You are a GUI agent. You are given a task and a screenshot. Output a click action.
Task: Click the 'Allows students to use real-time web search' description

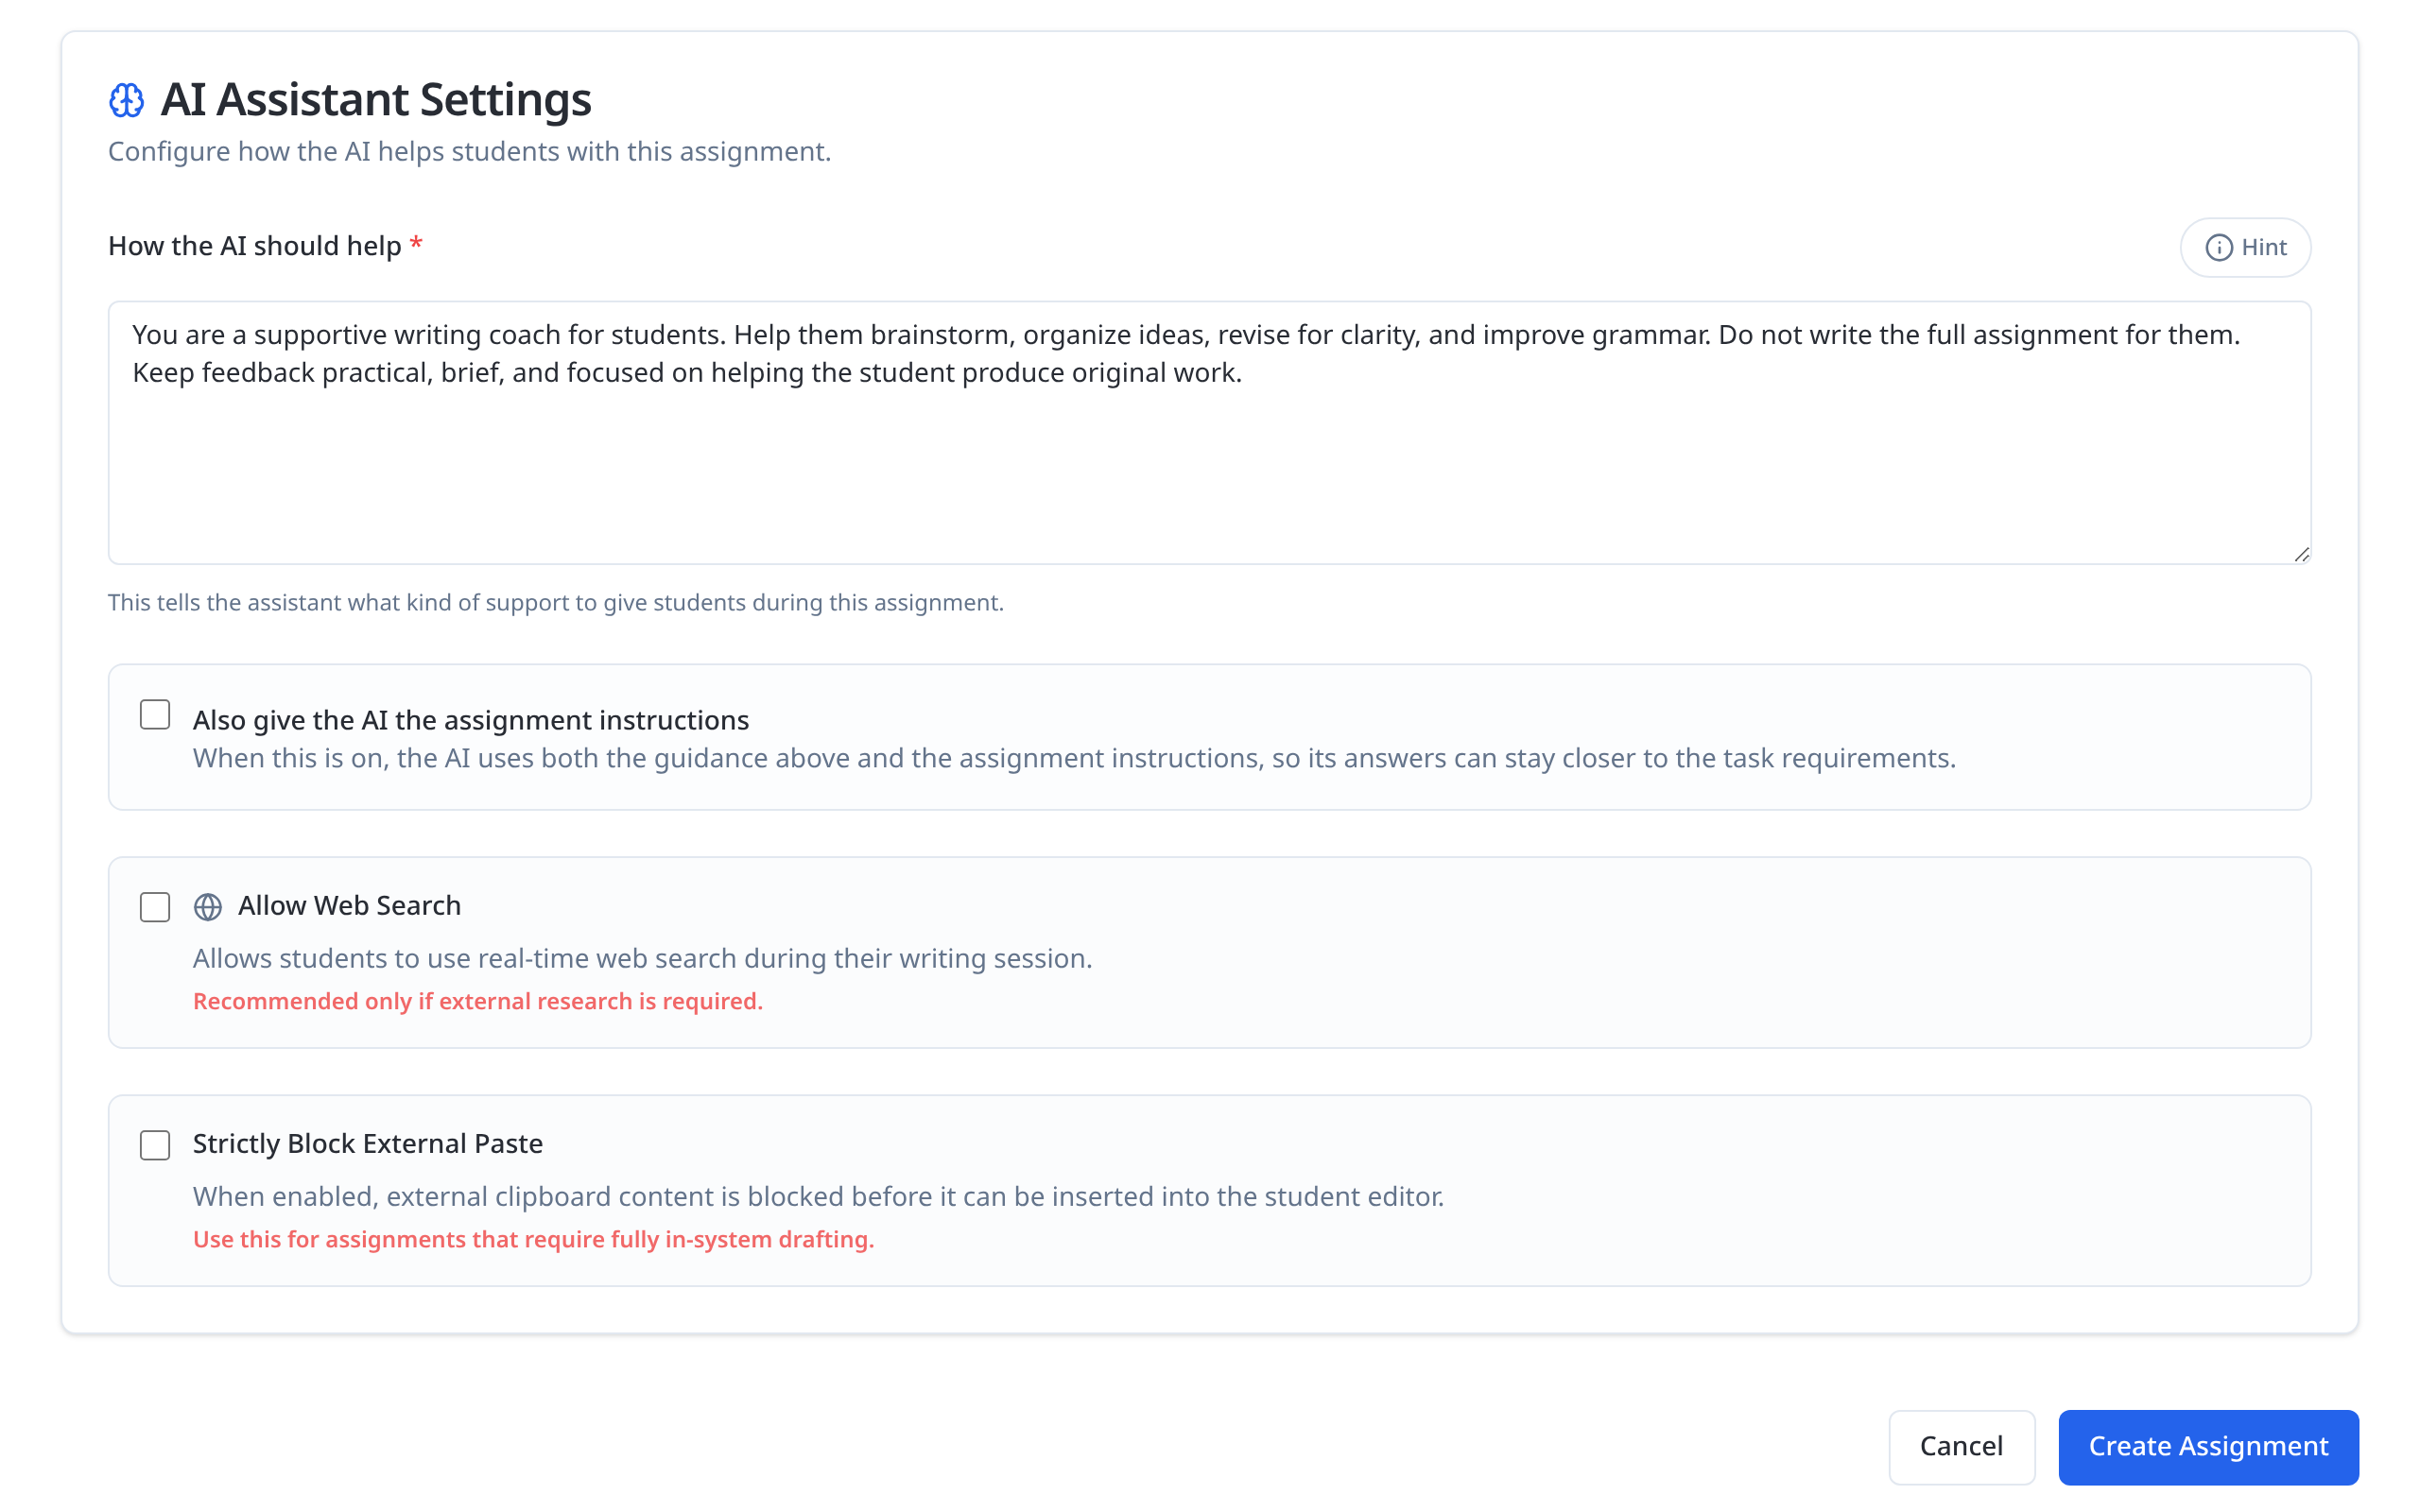tap(643, 958)
